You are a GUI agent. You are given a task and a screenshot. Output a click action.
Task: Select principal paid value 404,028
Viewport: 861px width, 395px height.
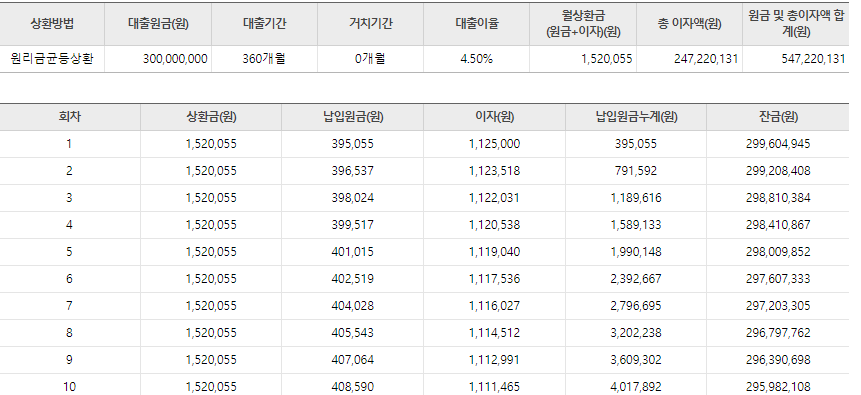pos(353,305)
